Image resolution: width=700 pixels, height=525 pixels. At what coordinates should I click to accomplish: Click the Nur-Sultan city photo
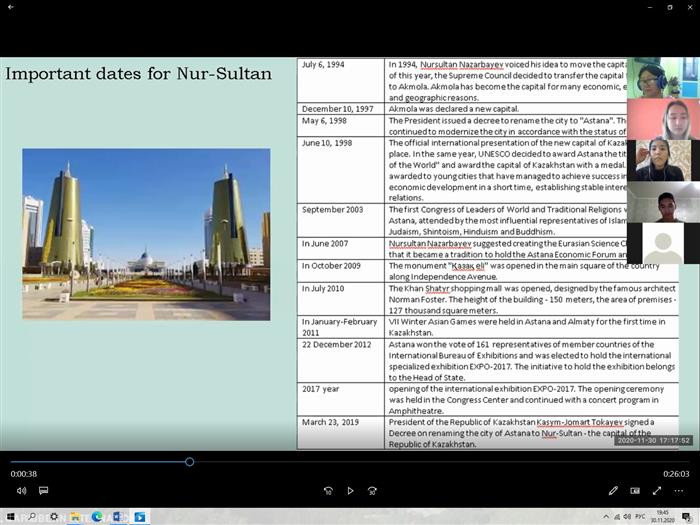click(x=146, y=234)
